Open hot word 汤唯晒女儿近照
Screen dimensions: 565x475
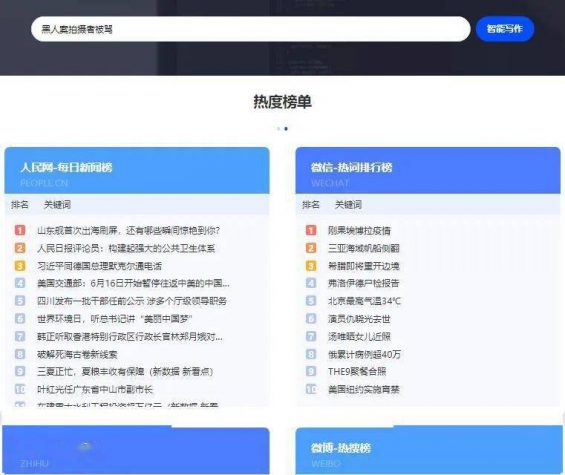pyautogui.click(x=359, y=337)
